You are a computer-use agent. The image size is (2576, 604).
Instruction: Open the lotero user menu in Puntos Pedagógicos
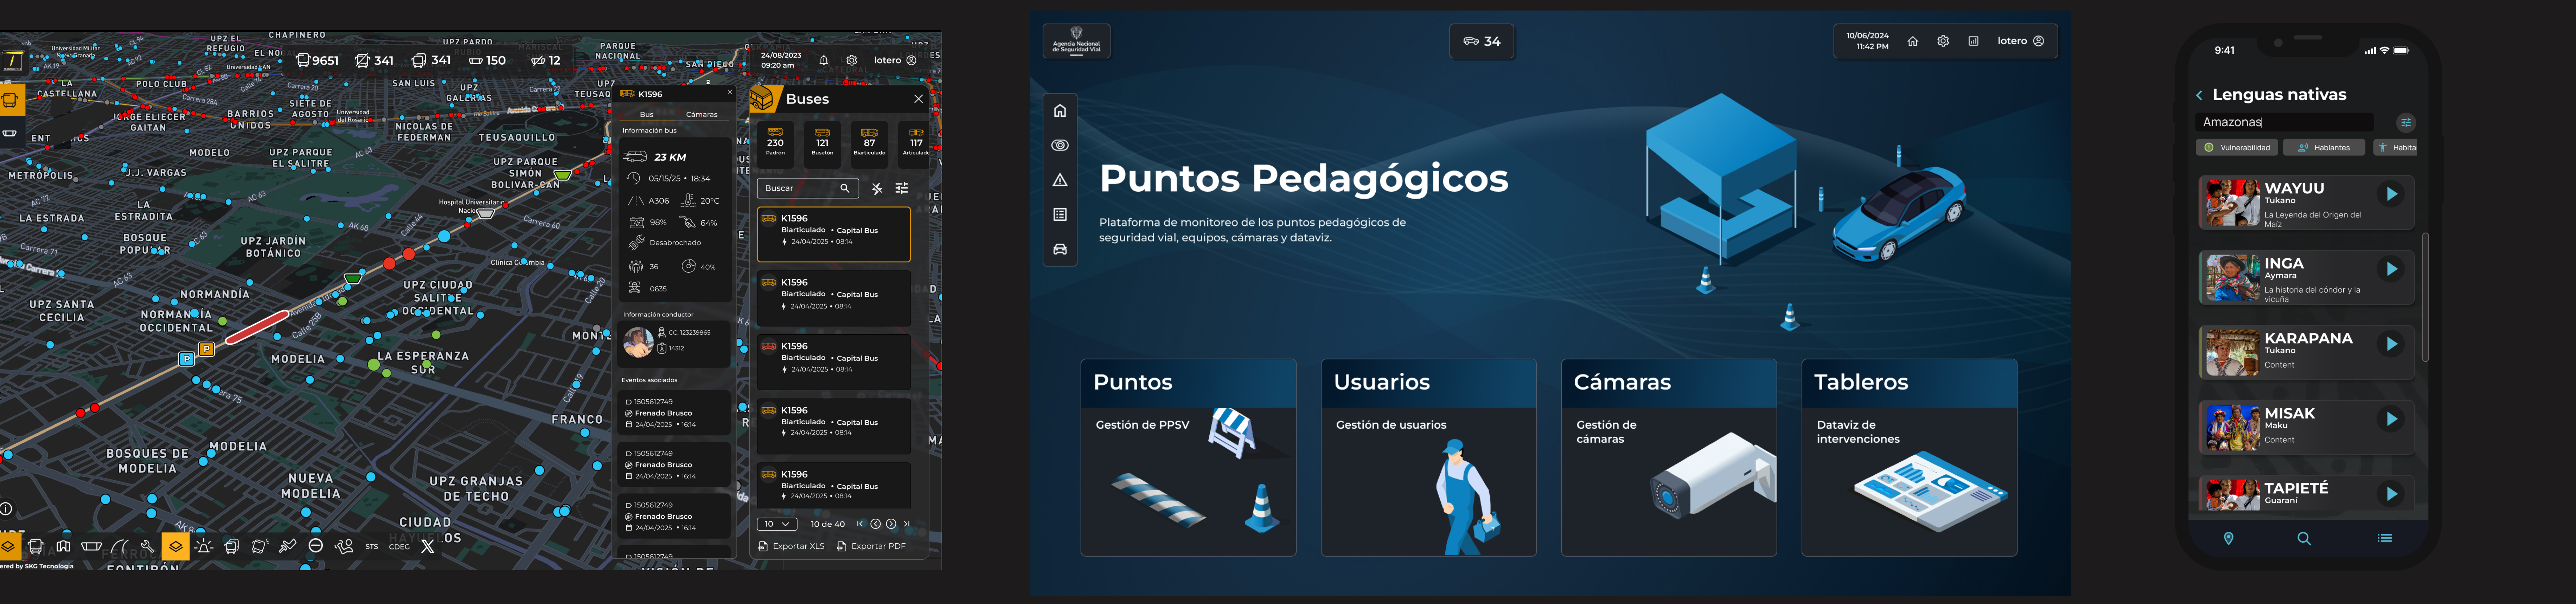(x=2020, y=41)
